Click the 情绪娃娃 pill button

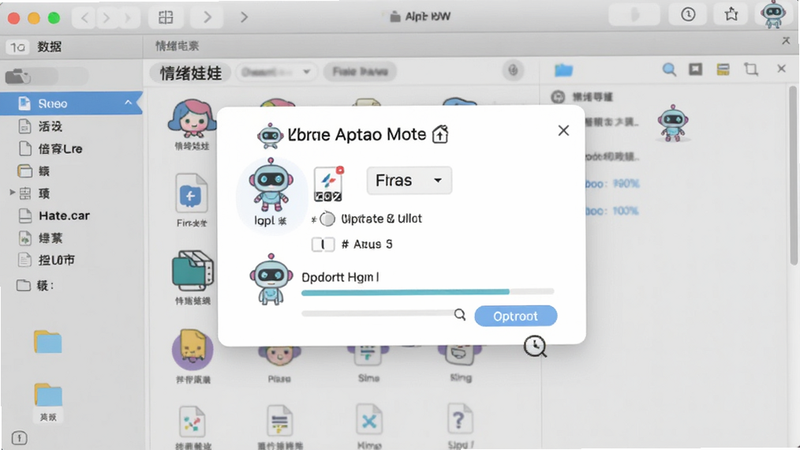[x=190, y=73]
